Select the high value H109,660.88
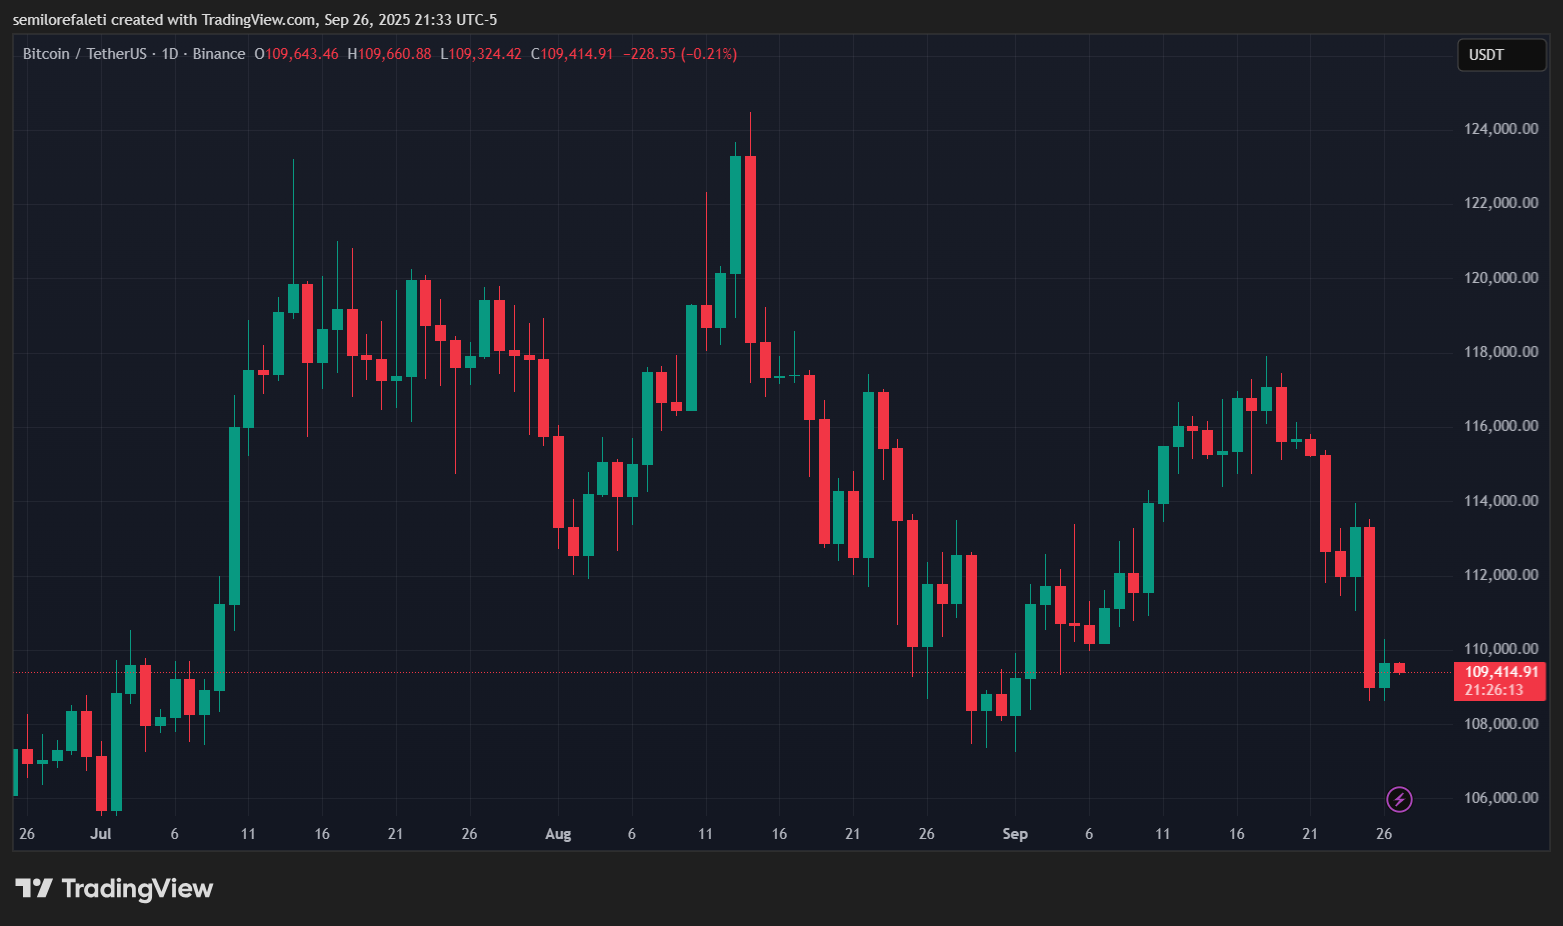Viewport: 1563px width, 926px height. point(390,54)
